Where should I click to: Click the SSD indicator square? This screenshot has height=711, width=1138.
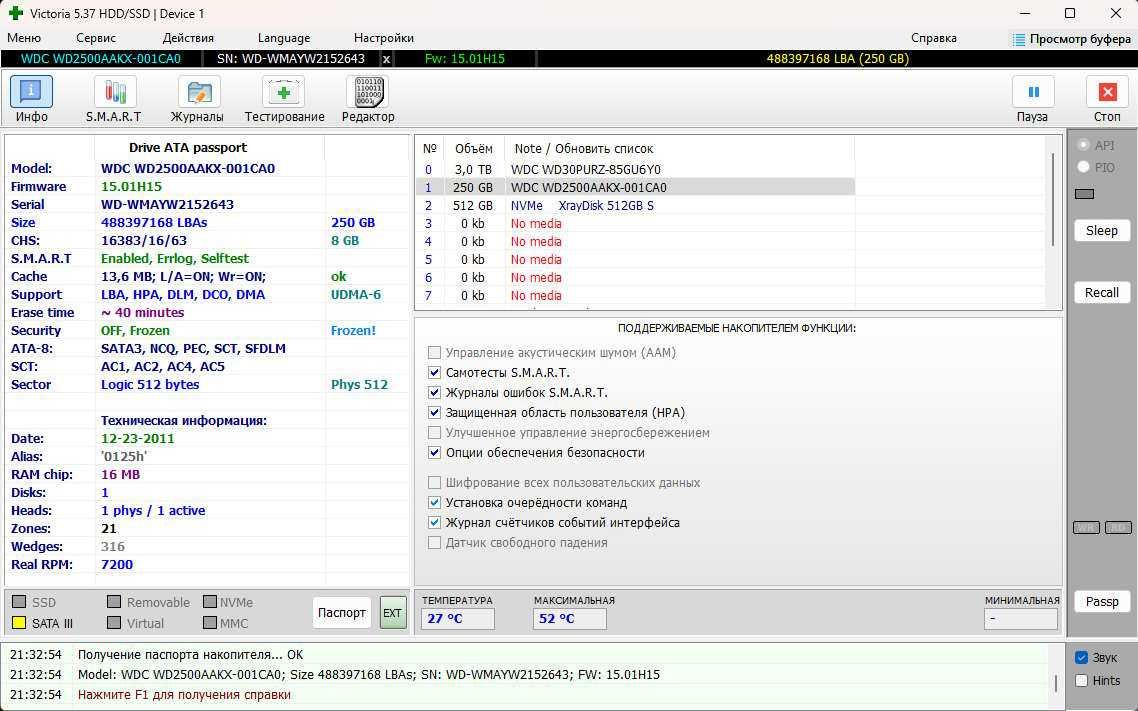pyautogui.click(x=20, y=601)
